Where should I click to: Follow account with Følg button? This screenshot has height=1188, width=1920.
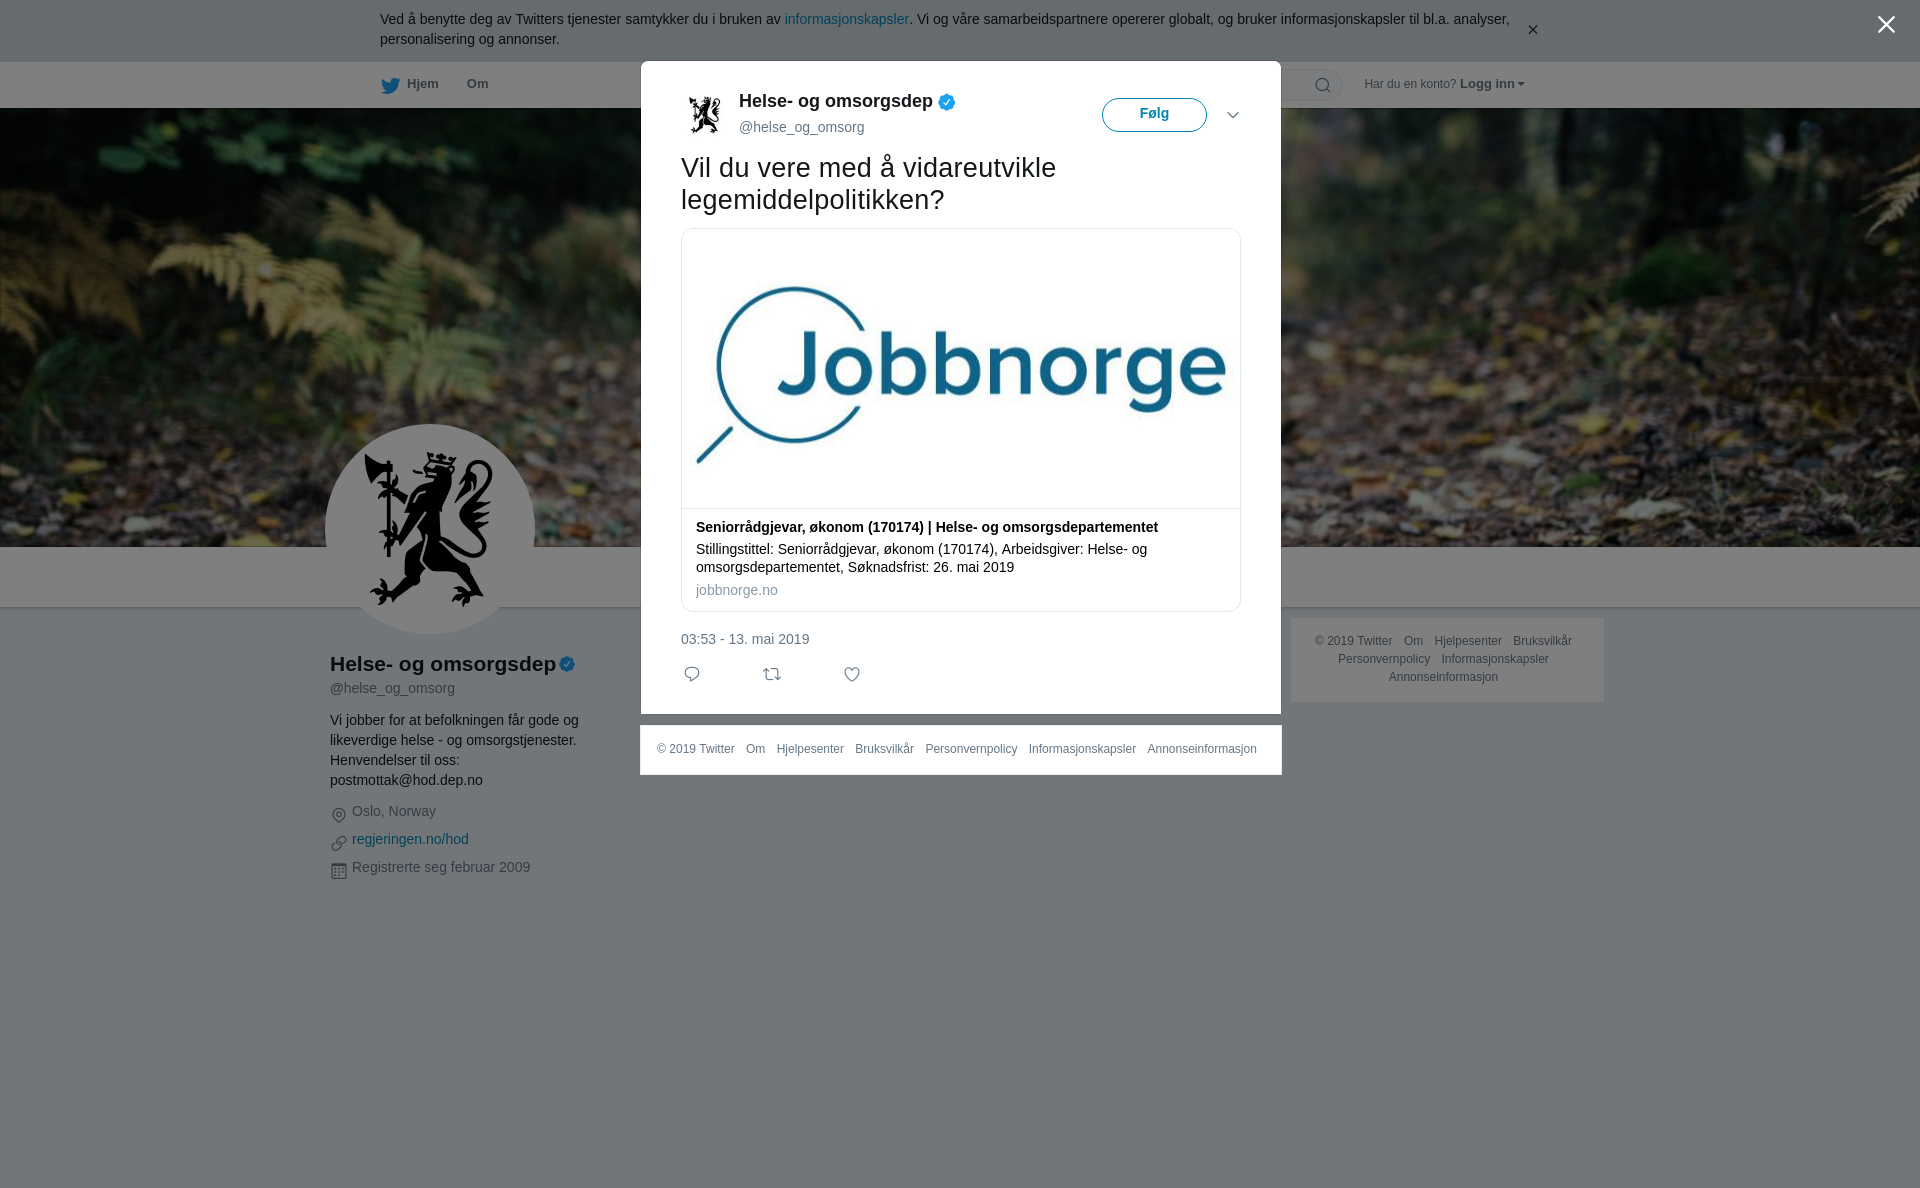1154,115
